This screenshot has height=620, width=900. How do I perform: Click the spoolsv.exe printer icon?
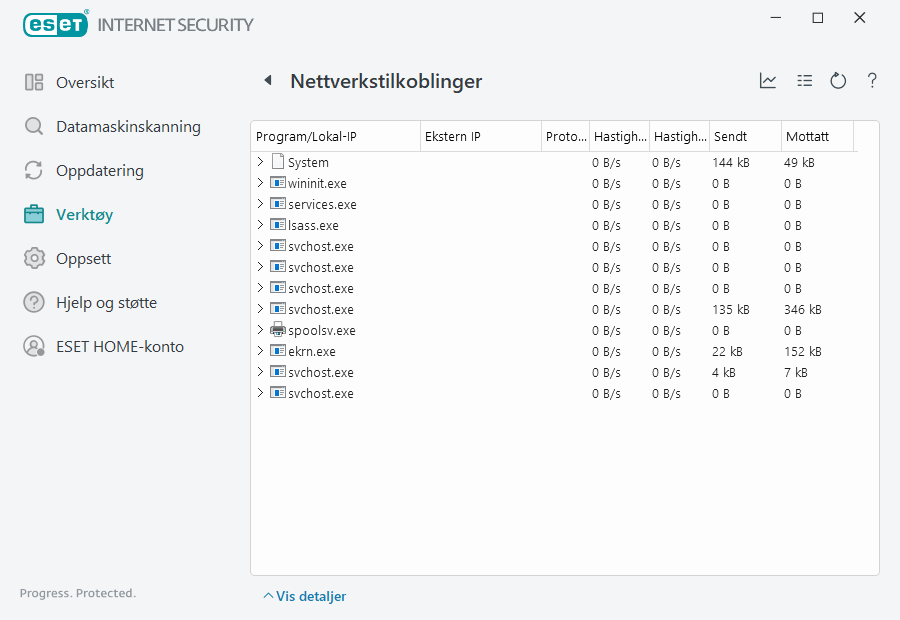(x=278, y=330)
